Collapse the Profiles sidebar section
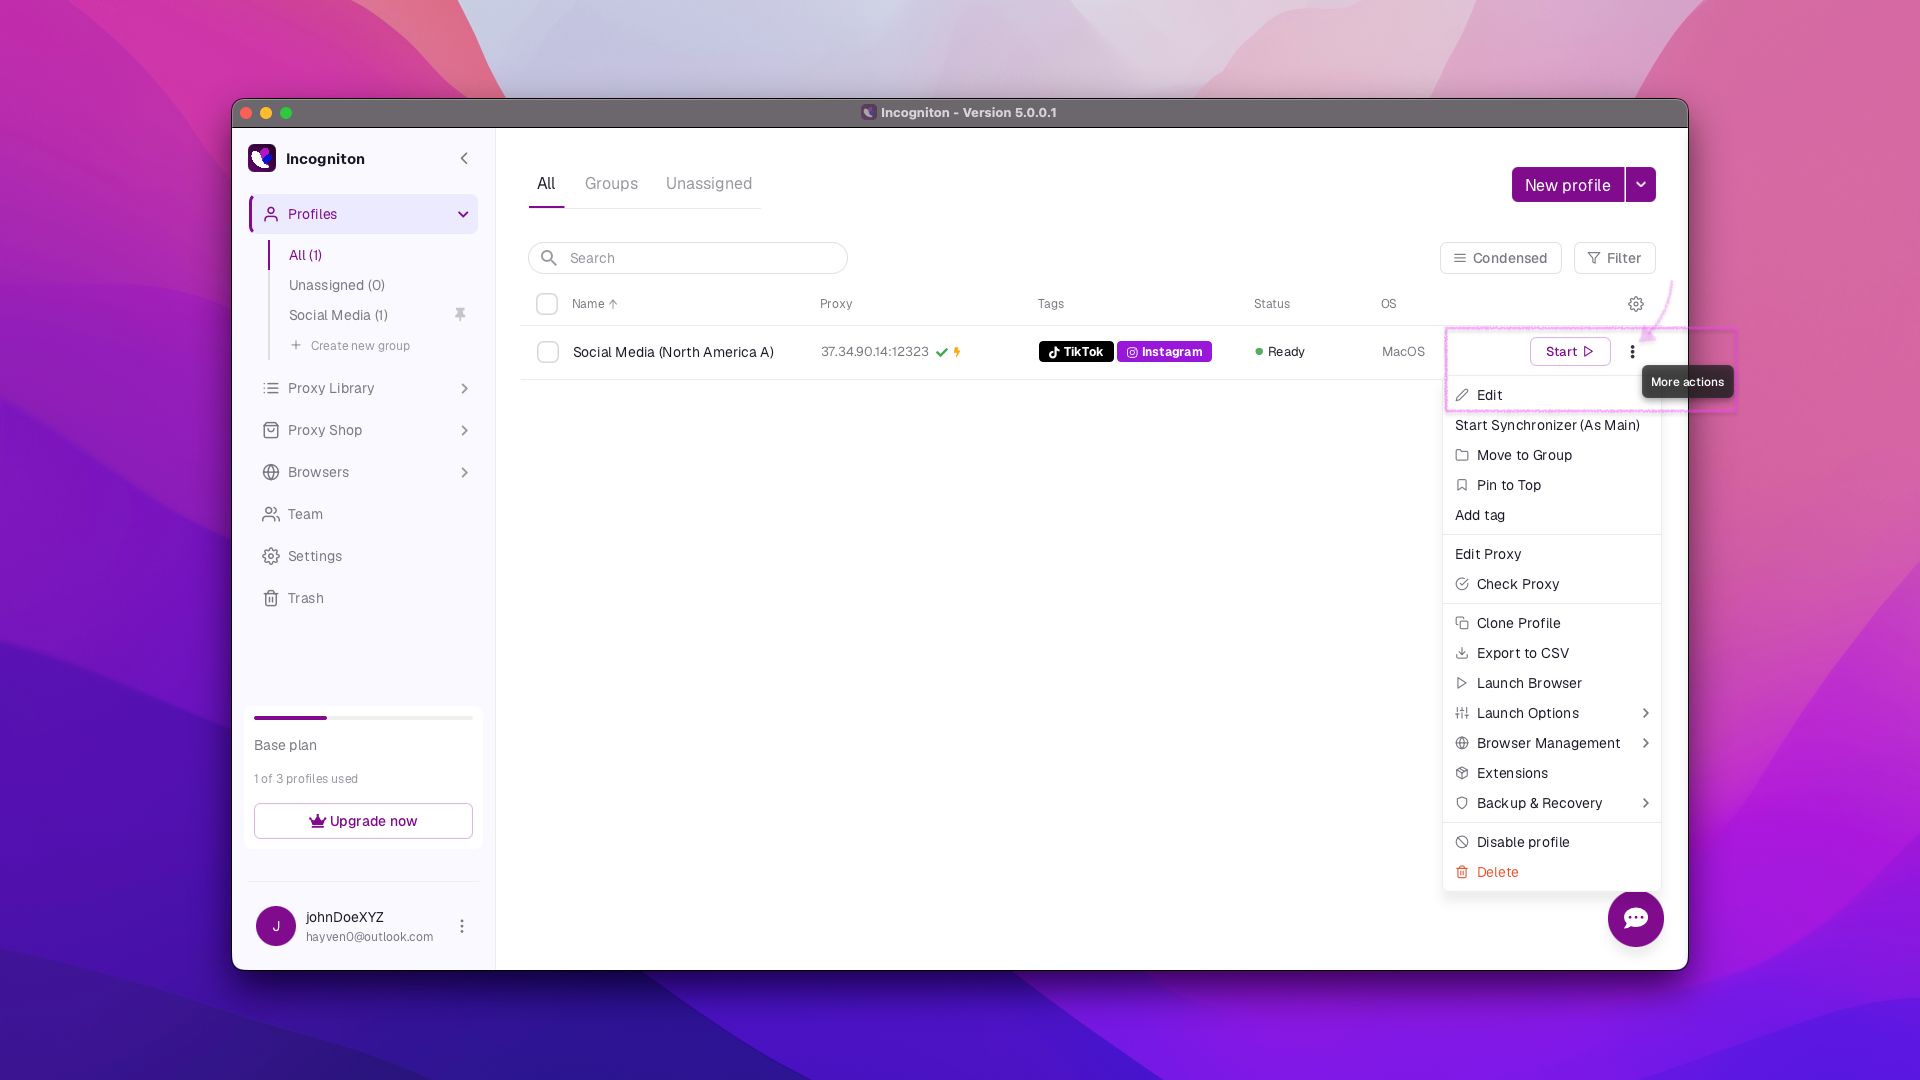Screen dimensions: 1920x1080 point(463,214)
